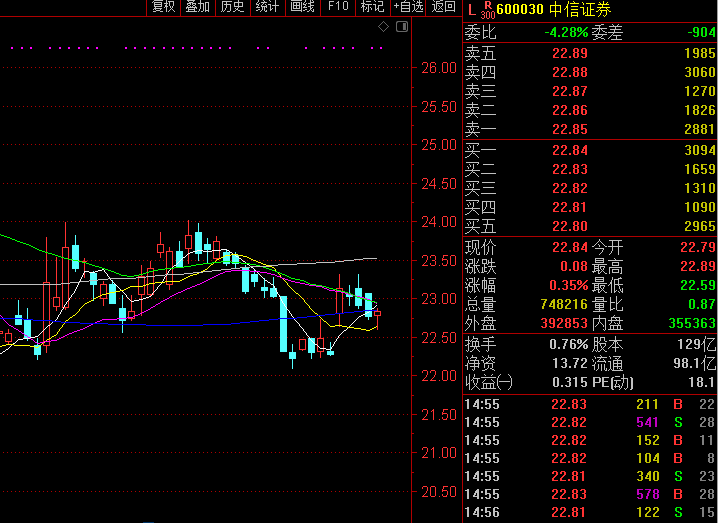Viewport: 719px width, 523px height.
Task: Select stock title 600030 中信证券
Action: (x=554, y=10)
